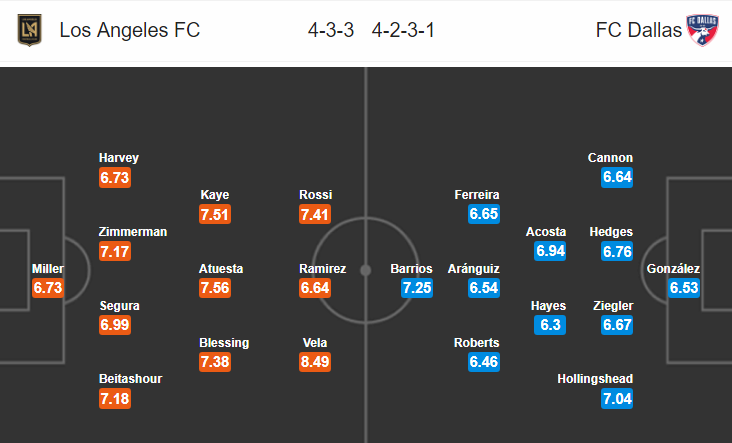
Task: Click Ferreira's 6.65 rating badge
Action: click(483, 214)
